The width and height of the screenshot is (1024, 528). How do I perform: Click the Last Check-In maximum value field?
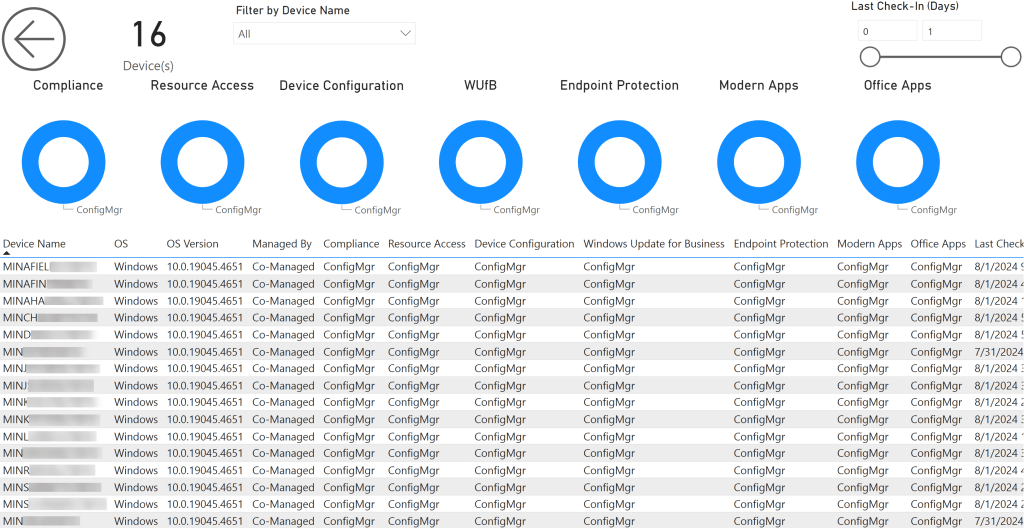[x=952, y=31]
